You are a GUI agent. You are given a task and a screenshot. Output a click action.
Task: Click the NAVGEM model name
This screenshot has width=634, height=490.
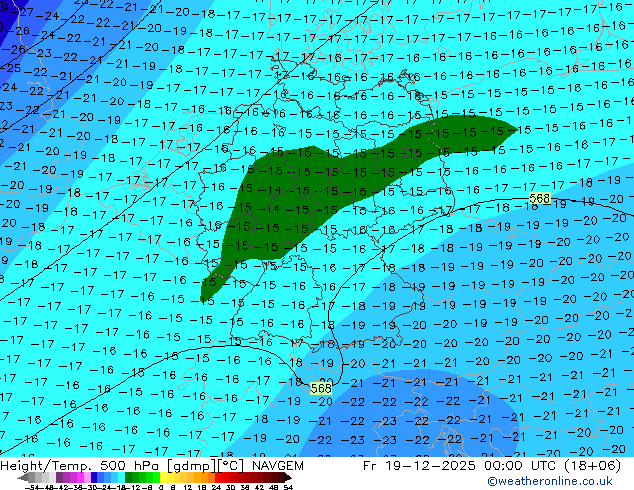click(278, 466)
